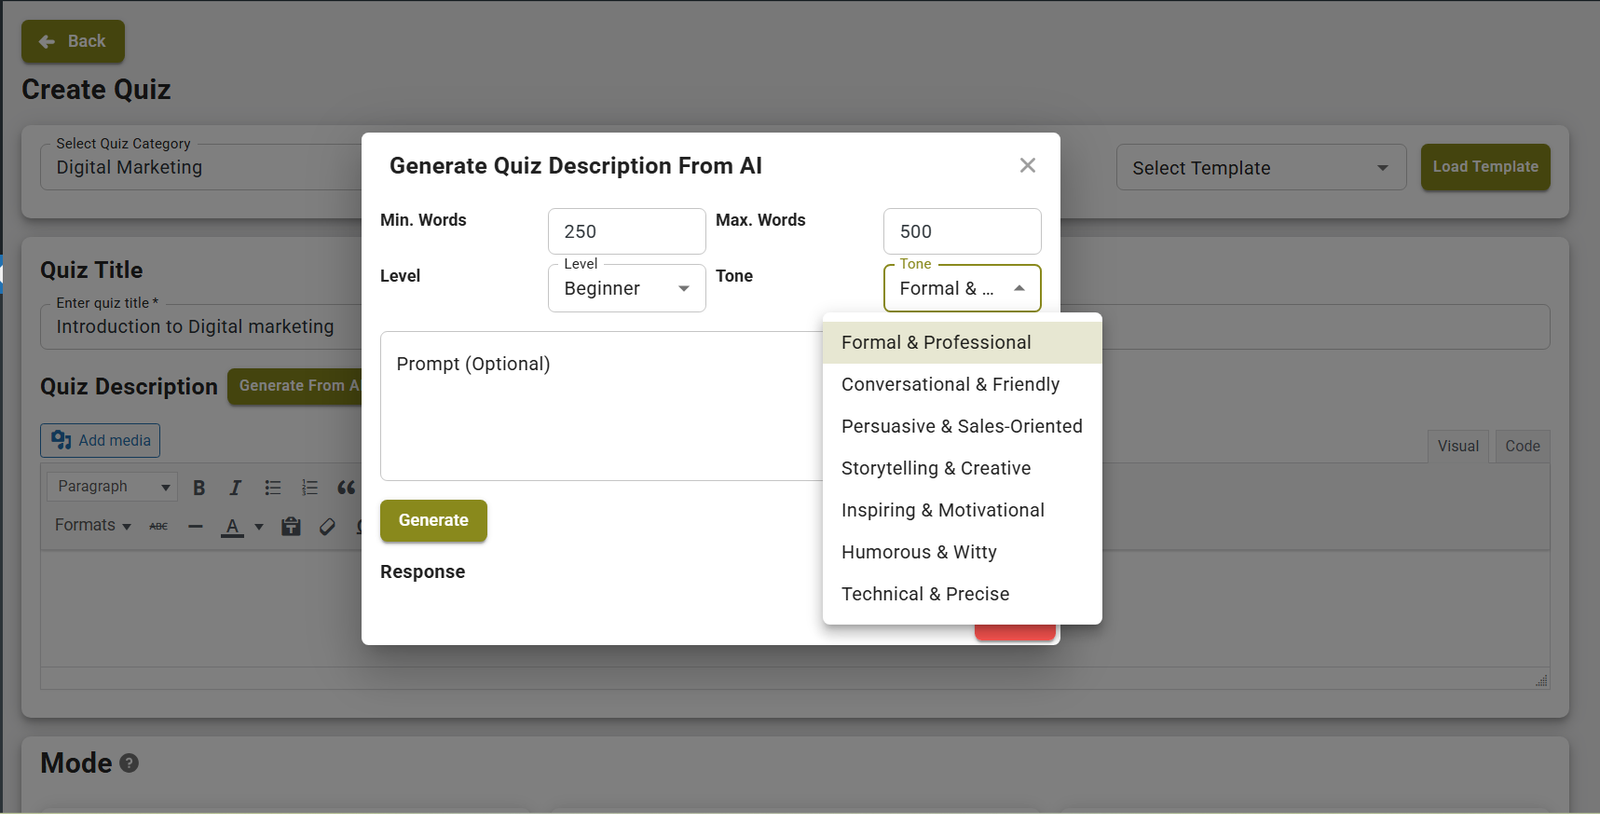This screenshot has height=814, width=1600.
Task: Open the Paragraph style dropdown
Action: (112, 487)
